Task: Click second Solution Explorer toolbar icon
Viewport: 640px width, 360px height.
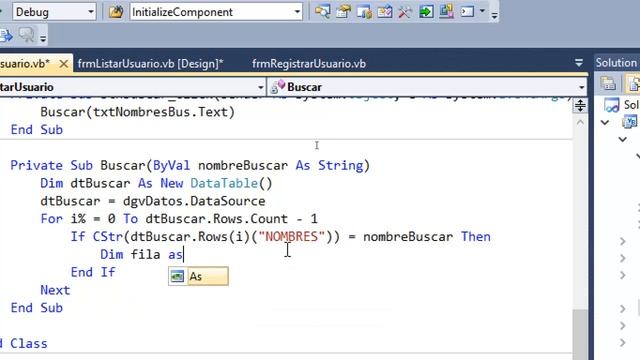Action: [633, 83]
